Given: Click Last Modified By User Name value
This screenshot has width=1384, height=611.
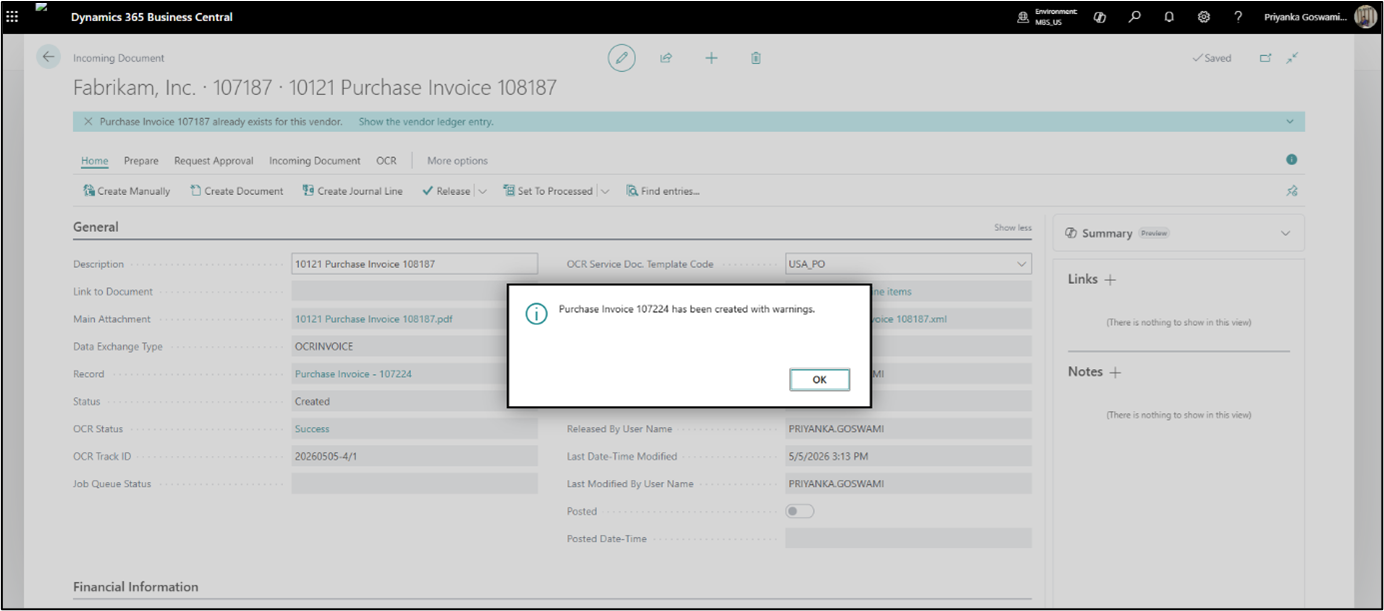Looking at the screenshot, I should pos(908,483).
